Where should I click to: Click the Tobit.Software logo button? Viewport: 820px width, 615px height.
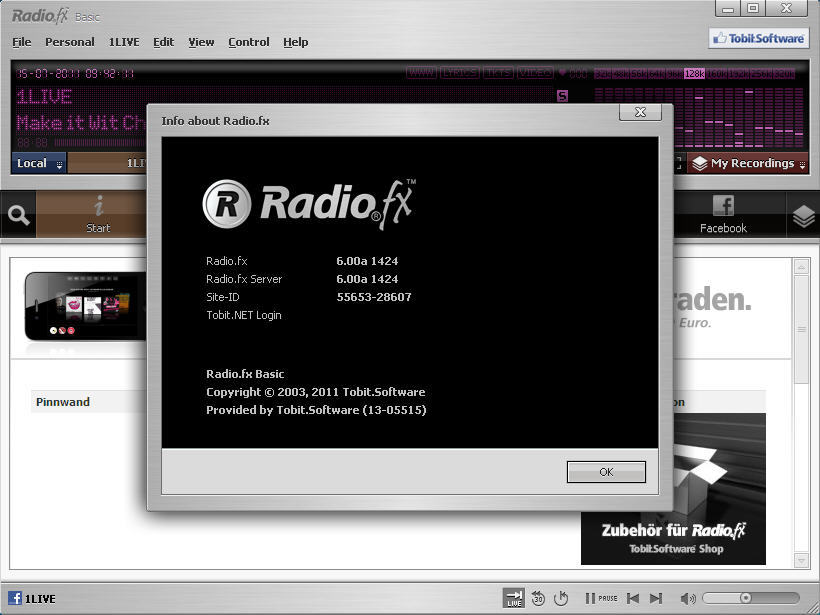point(758,38)
